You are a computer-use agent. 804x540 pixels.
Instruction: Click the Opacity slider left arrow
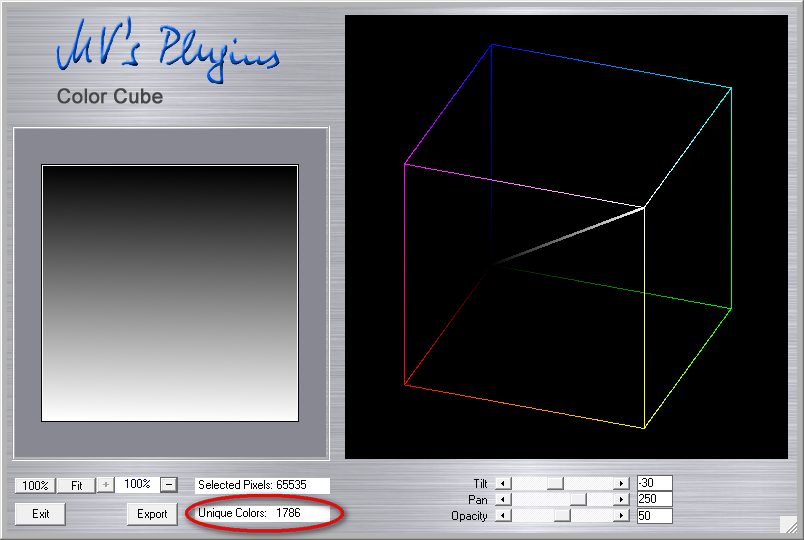tap(503, 515)
